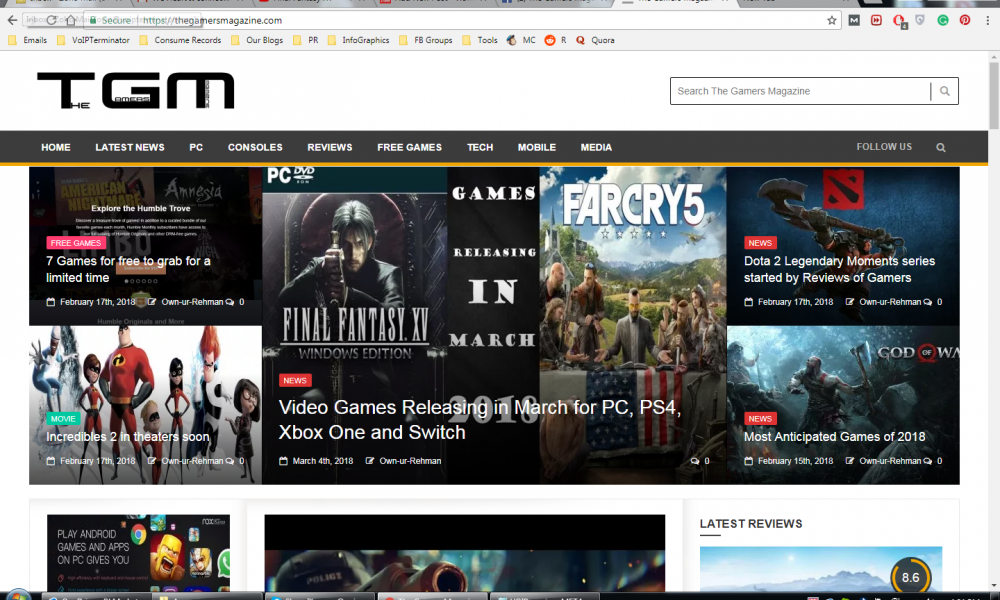Image resolution: width=1000 pixels, height=600 pixels.
Task: Click the comment icon on the March releases article
Action: coord(695,461)
